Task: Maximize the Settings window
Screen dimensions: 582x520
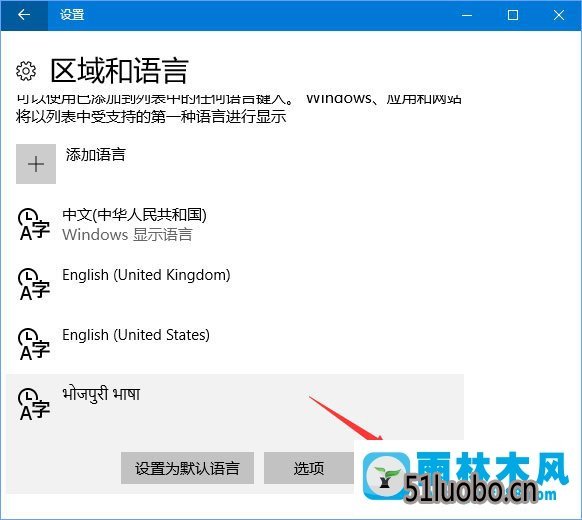Action: tap(513, 15)
